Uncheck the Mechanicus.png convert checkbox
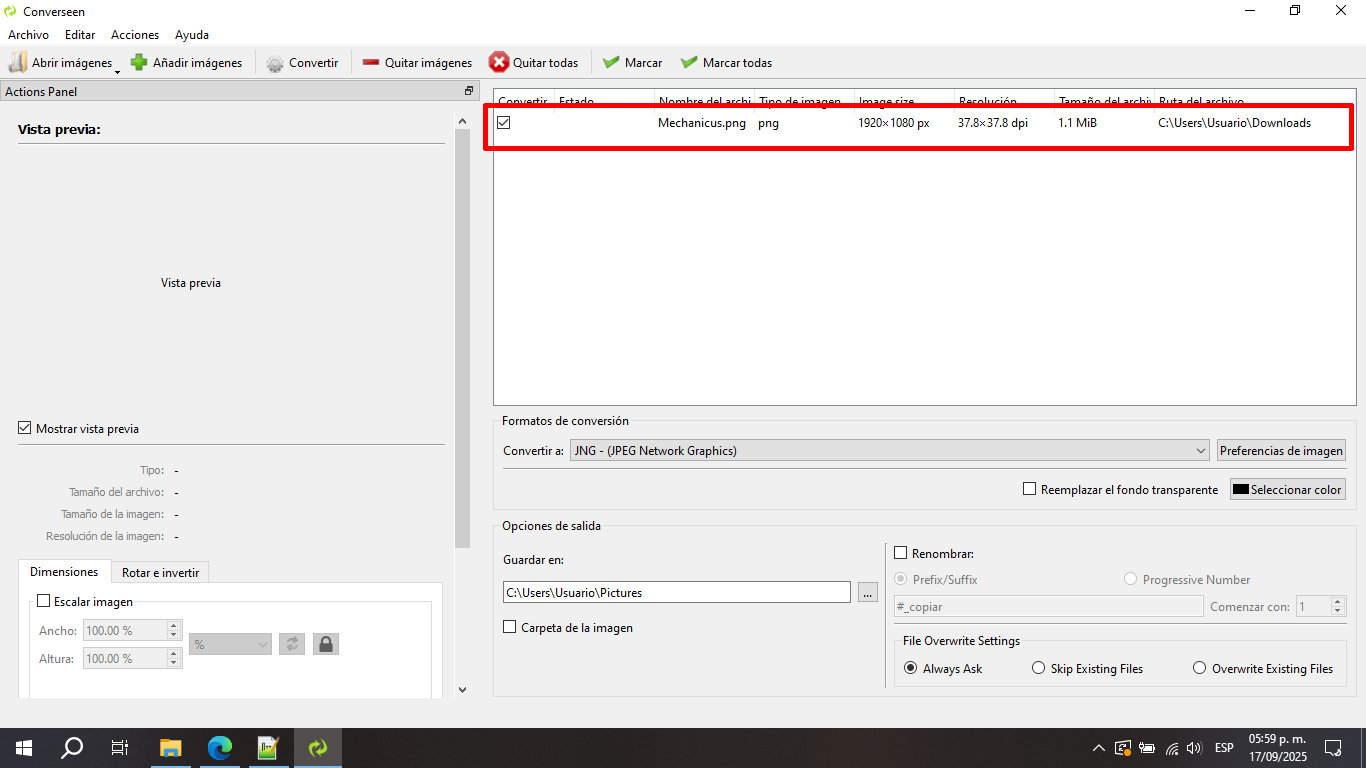The height and width of the screenshot is (768, 1366). tap(504, 123)
